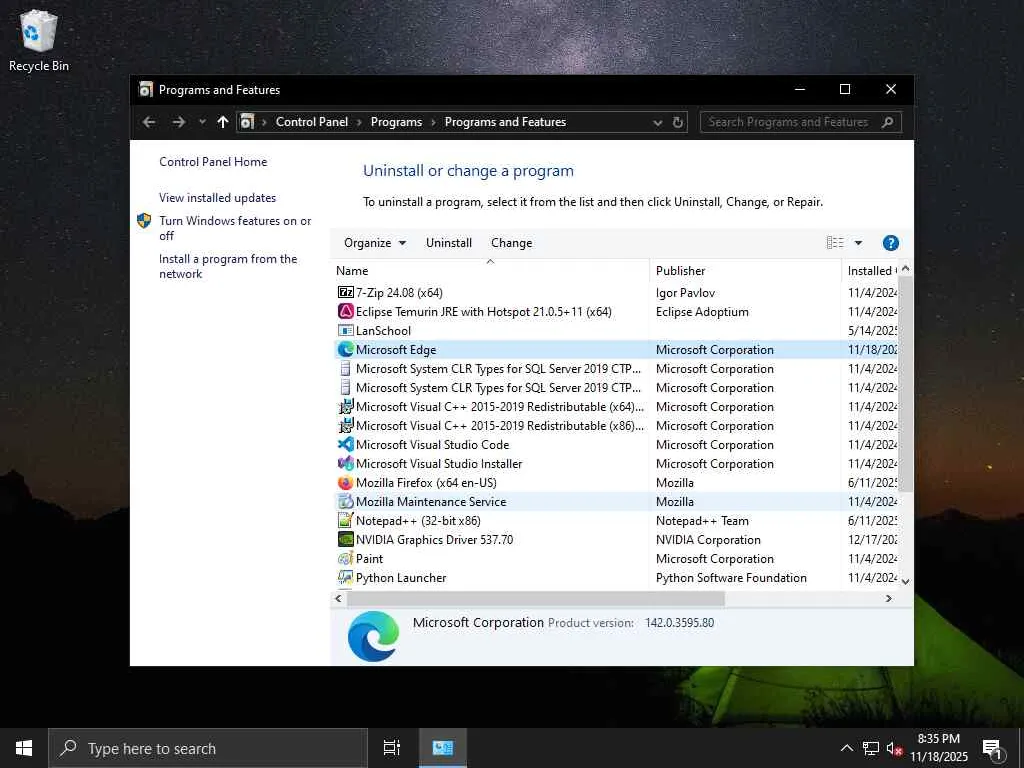1024x768 pixels.
Task: Click the 7-Zip program icon
Action: click(x=345, y=293)
